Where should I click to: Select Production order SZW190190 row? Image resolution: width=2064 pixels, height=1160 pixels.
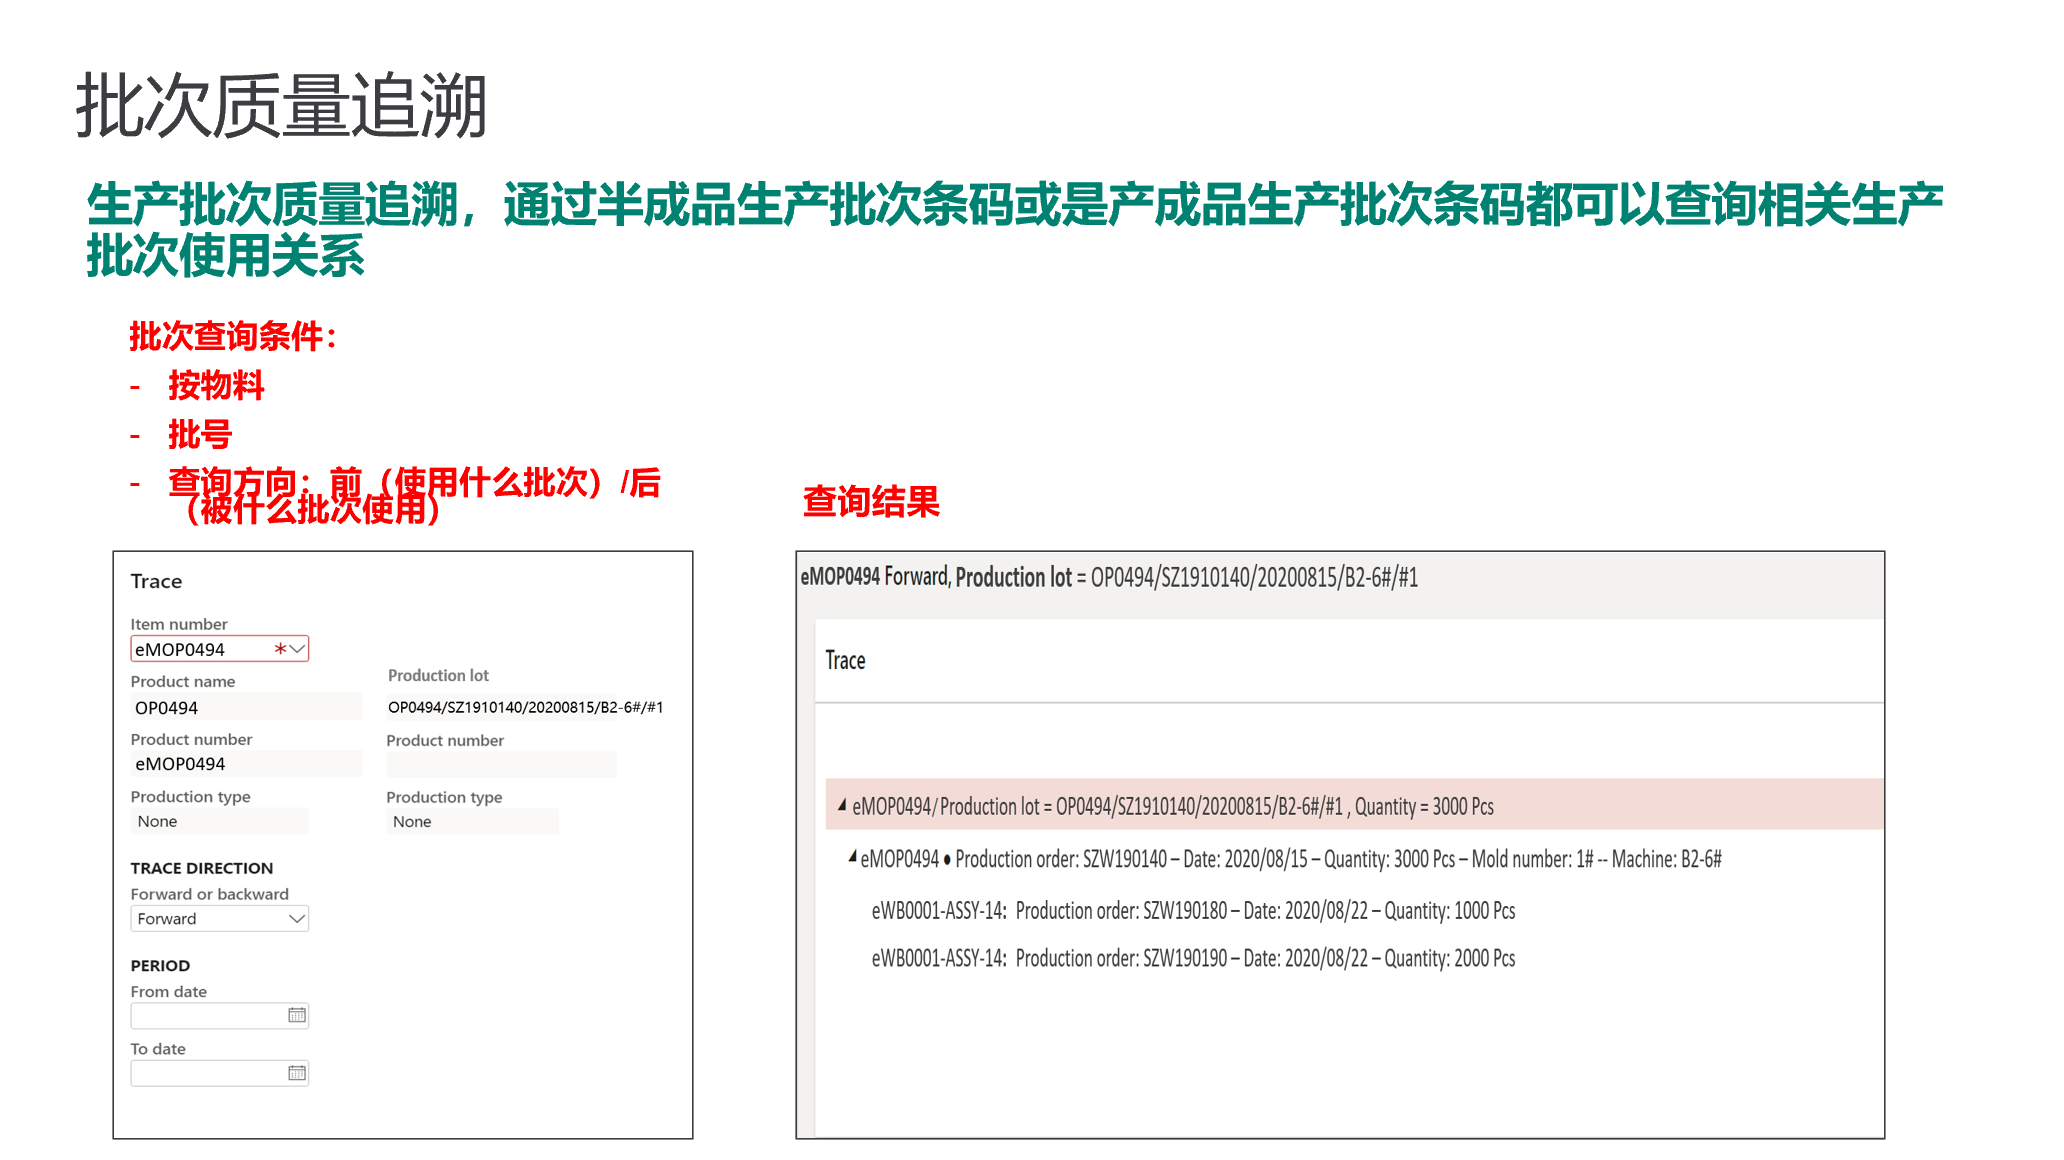(x=1193, y=958)
